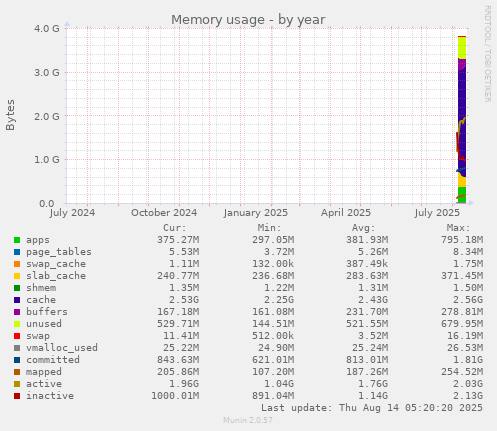Click the Munin 2.0.57 footer text
The image size is (497, 431).
coord(248,420)
